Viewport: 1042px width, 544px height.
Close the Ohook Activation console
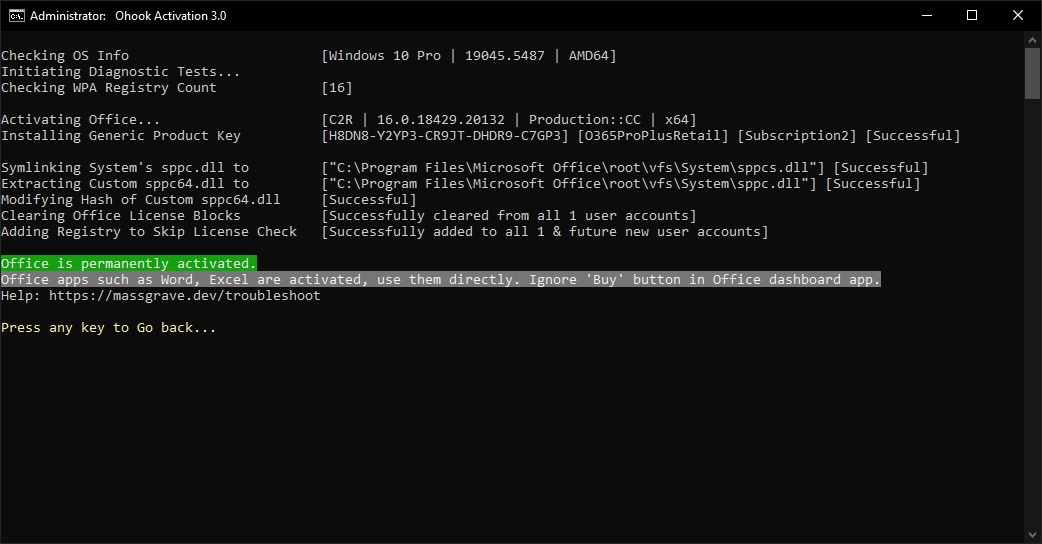pyautogui.click(x=1017, y=15)
